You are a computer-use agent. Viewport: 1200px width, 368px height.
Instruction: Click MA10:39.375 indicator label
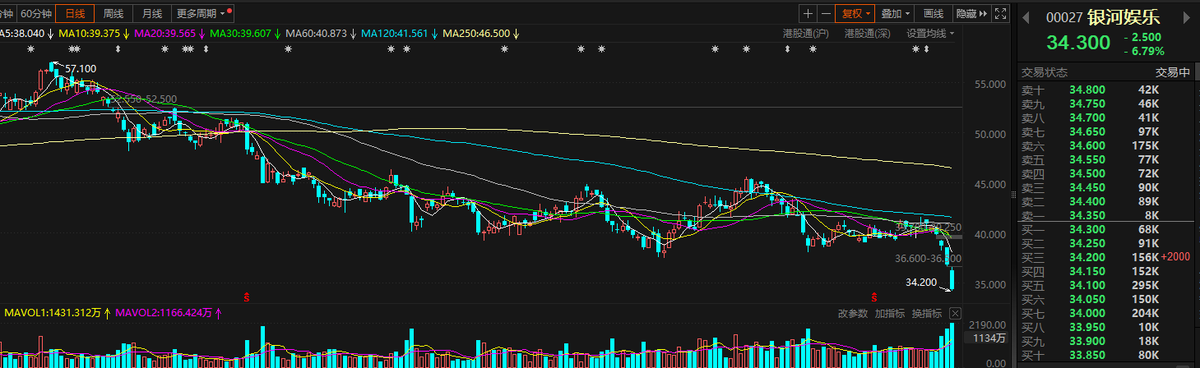click(94, 33)
